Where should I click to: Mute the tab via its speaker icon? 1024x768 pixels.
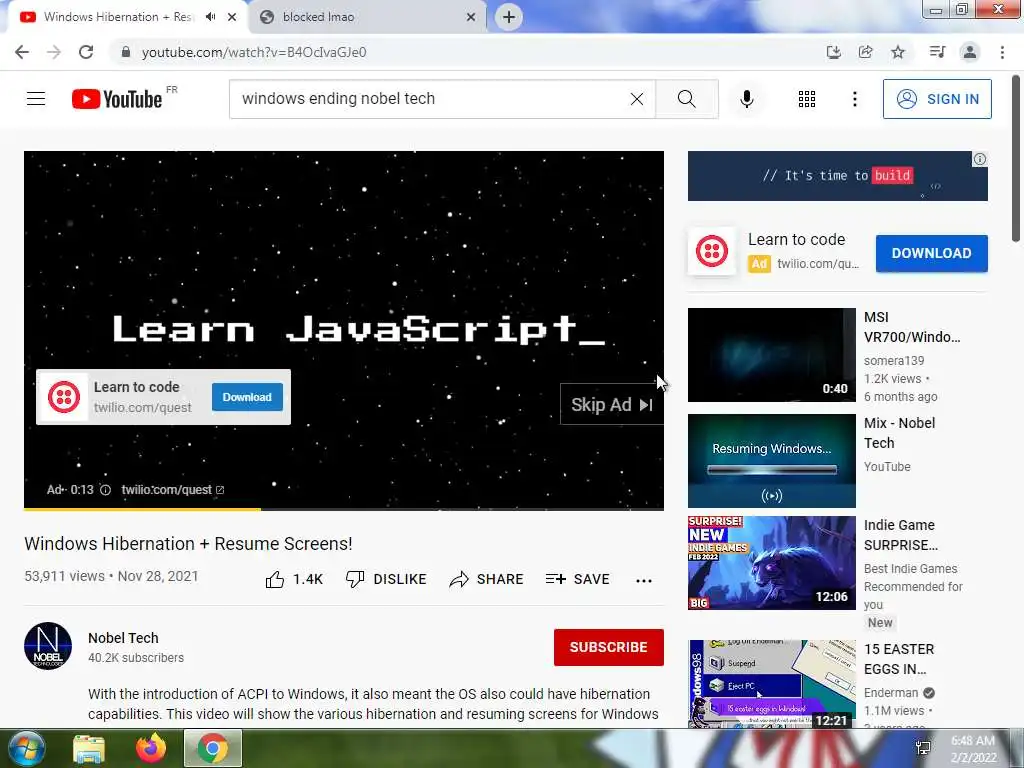(210, 17)
